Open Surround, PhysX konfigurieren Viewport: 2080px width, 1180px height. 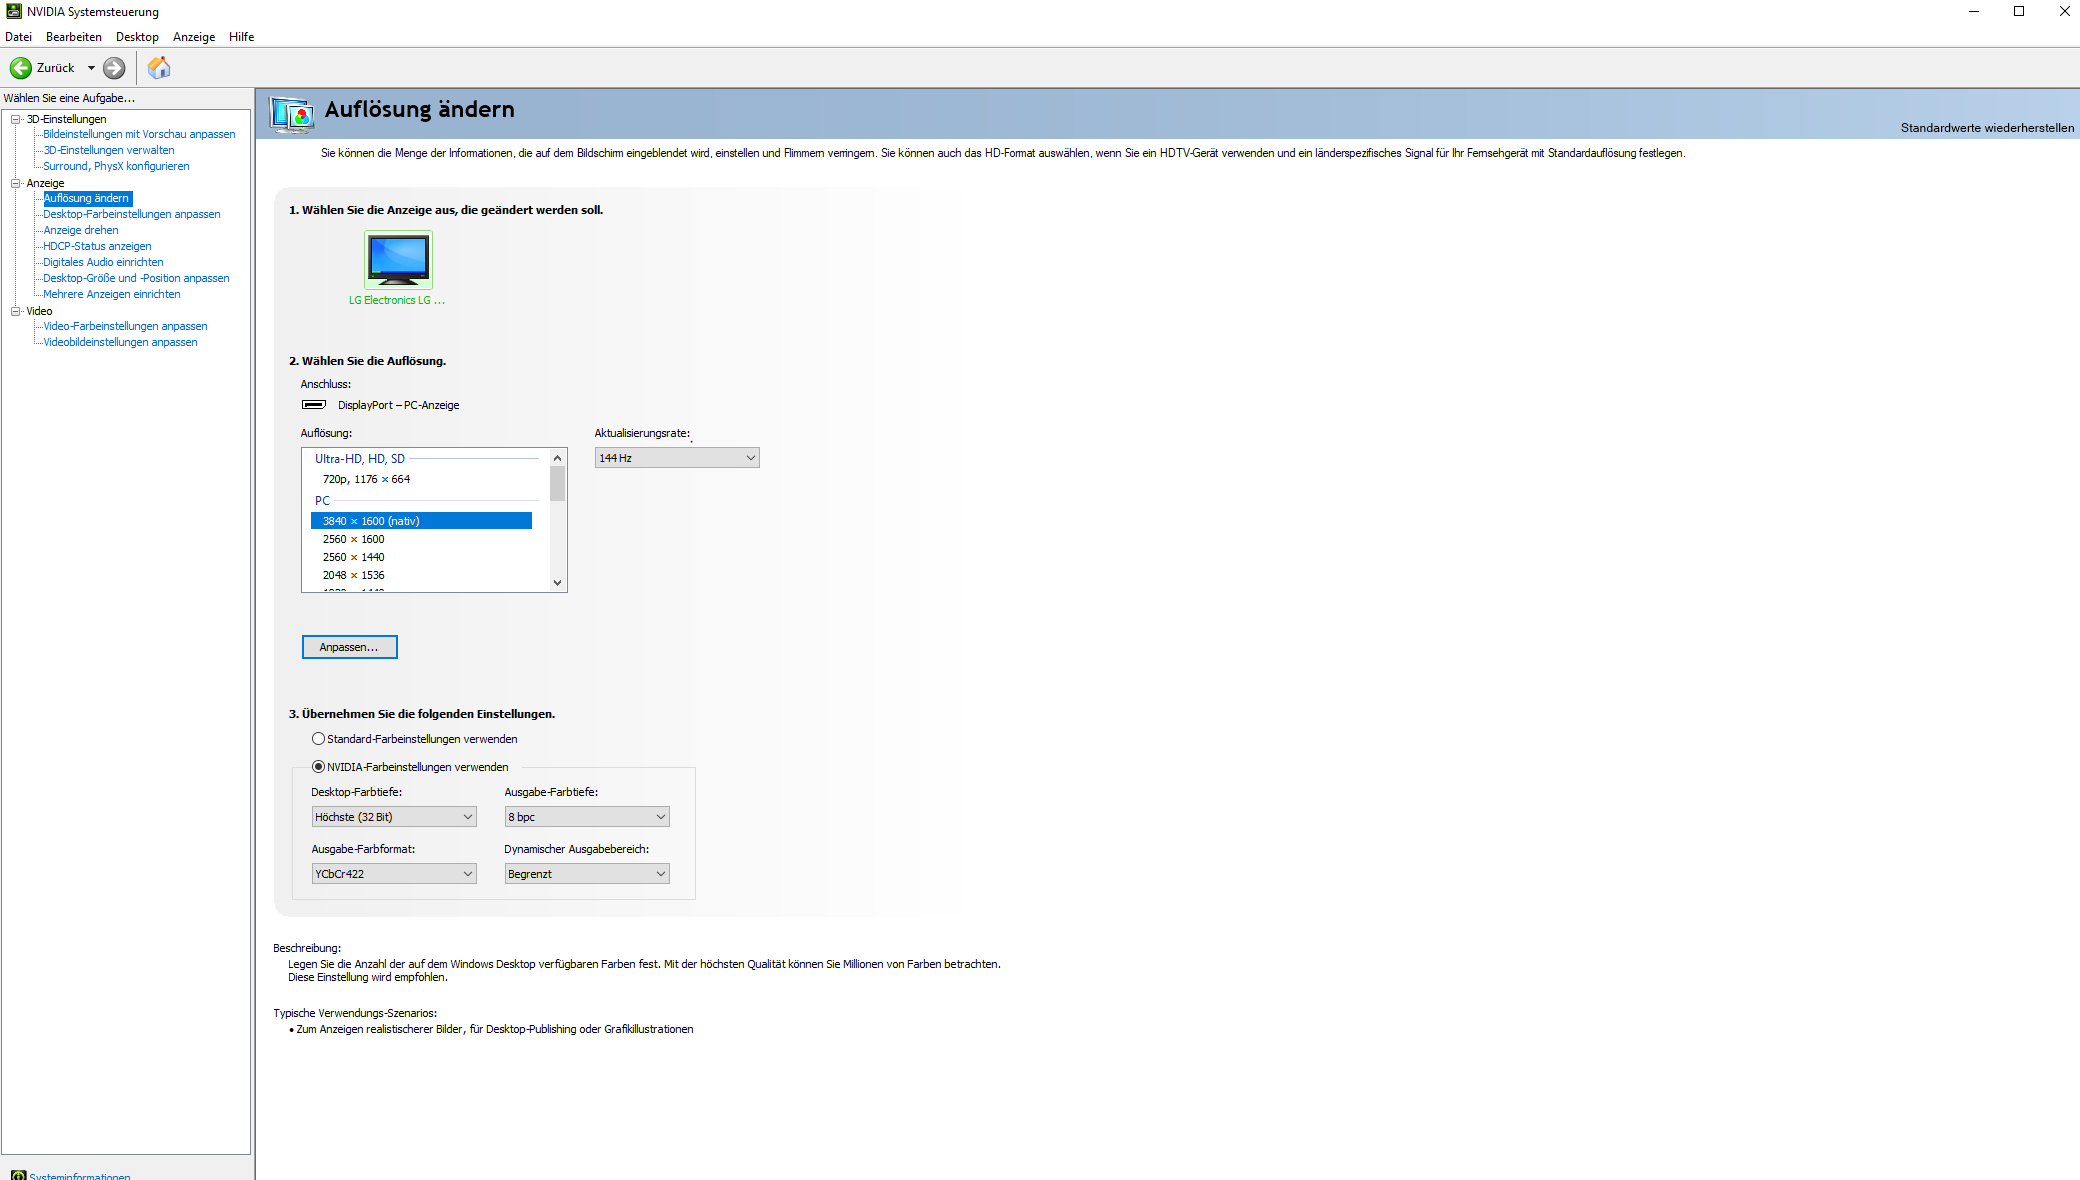(x=116, y=166)
